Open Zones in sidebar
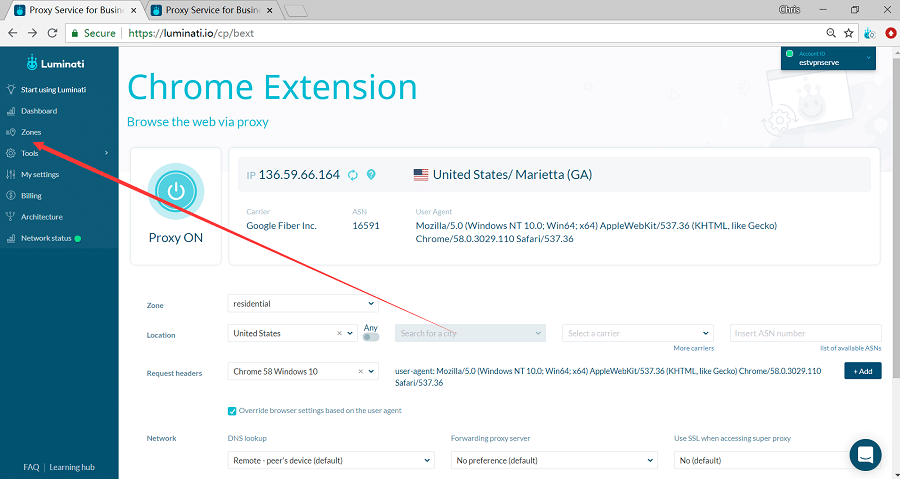Image resolution: width=900 pixels, height=479 pixels. (x=31, y=132)
